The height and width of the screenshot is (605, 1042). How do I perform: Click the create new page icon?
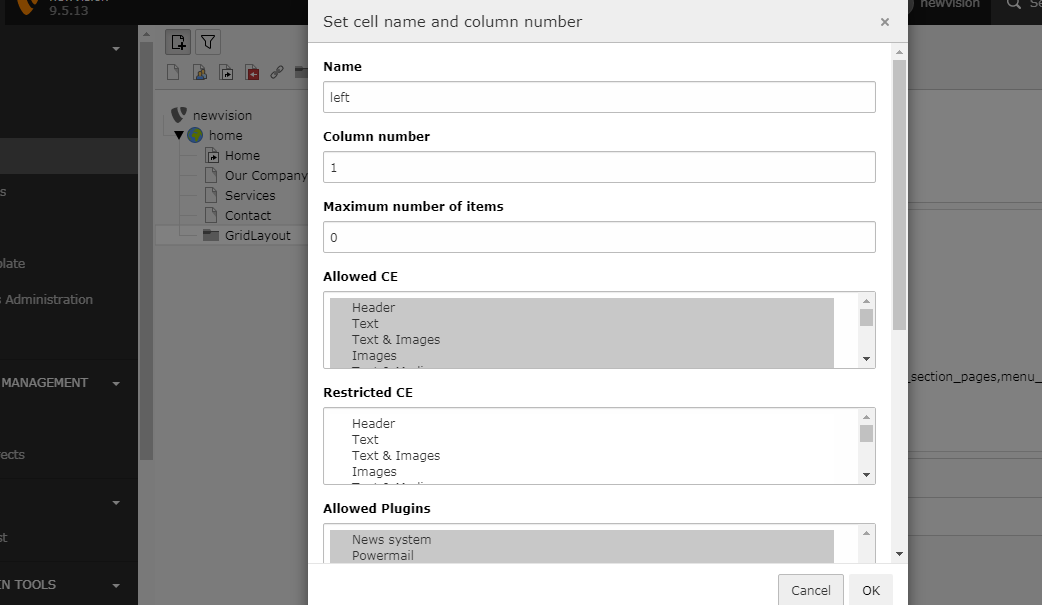[x=178, y=42]
